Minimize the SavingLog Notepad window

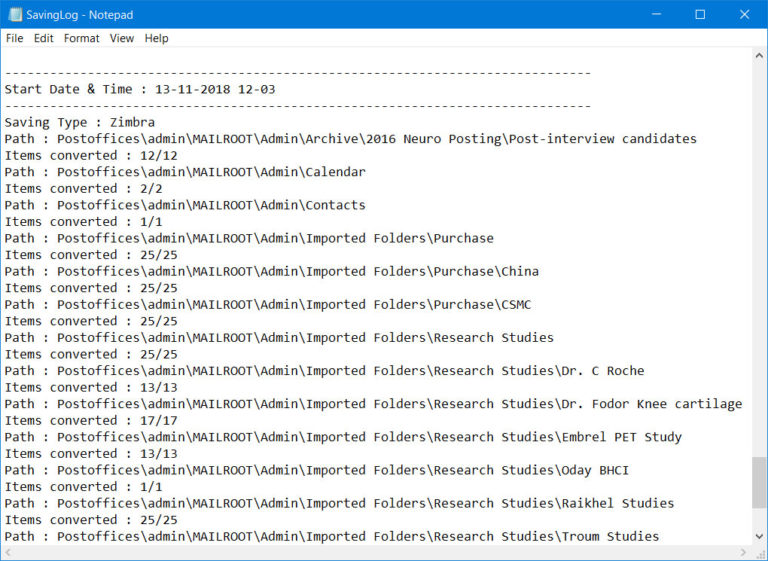pyautogui.click(x=655, y=14)
